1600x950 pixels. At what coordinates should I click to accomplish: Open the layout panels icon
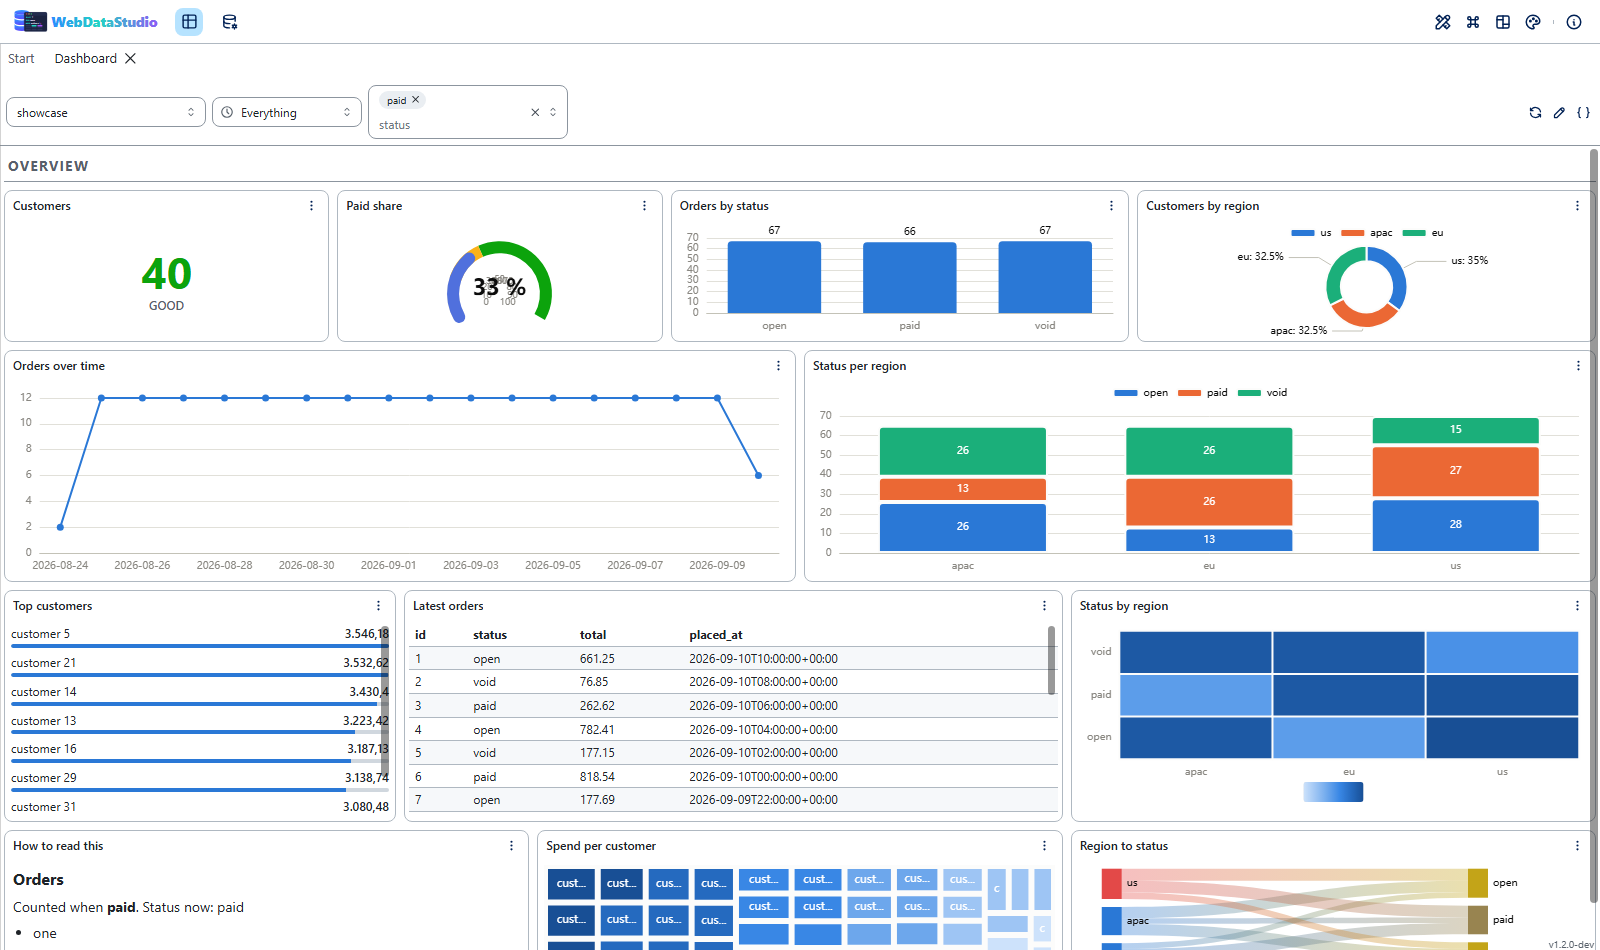click(1503, 22)
